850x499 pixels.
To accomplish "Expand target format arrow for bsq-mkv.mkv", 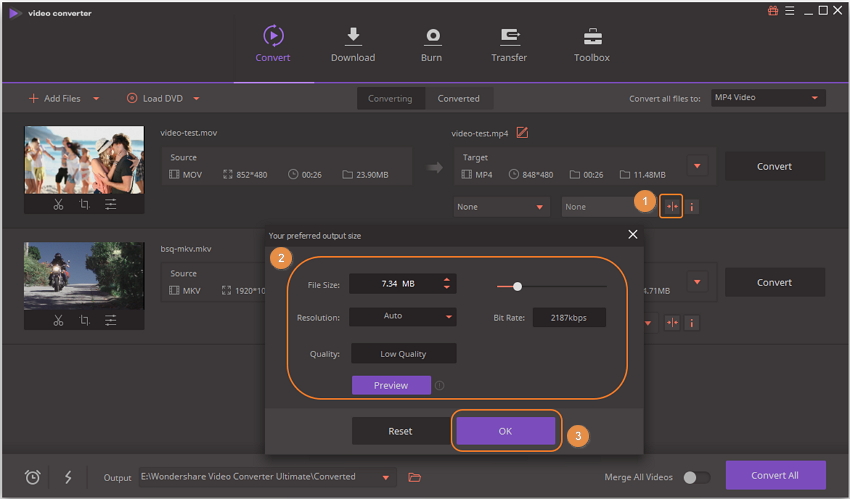I will [x=697, y=282].
